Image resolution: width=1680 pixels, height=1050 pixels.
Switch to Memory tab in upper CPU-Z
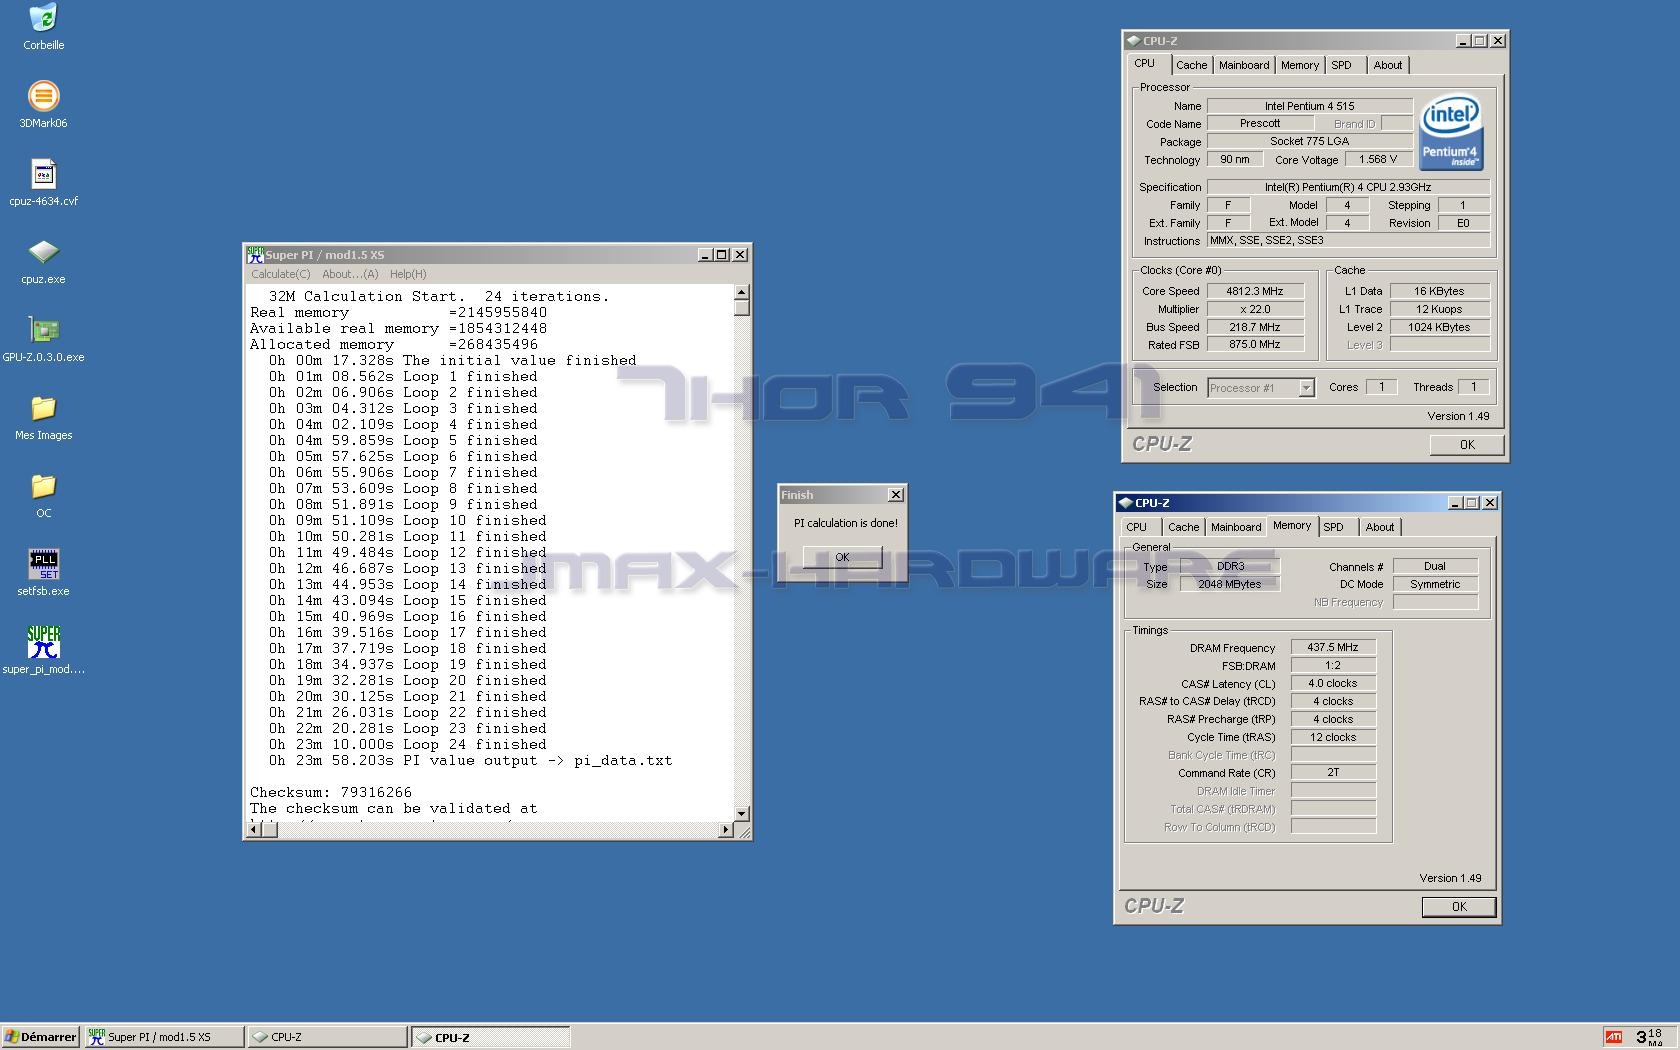[1300, 65]
